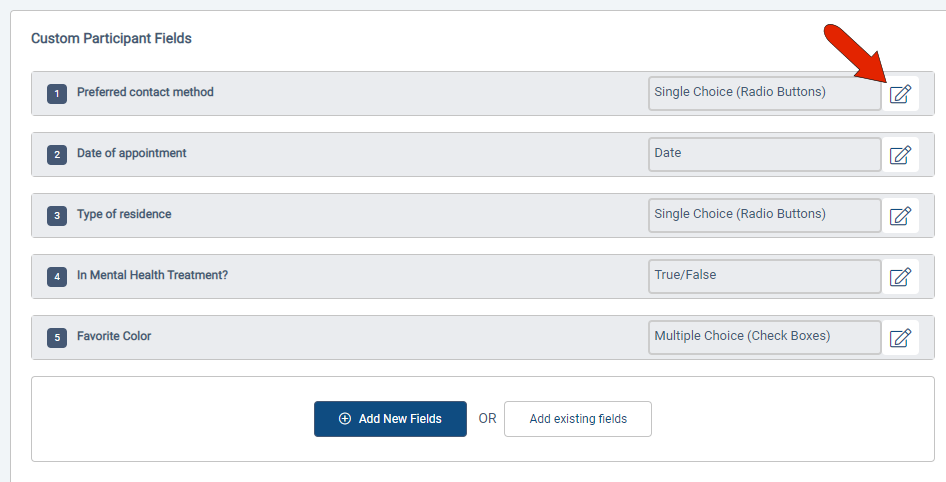Viewport: 946px width, 482px height.
Task: Edit the In Mental Health Treatment field
Action: (900, 277)
